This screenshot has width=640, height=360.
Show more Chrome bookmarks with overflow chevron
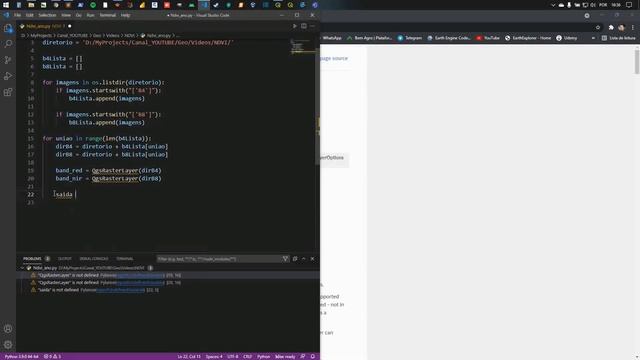[593, 38]
